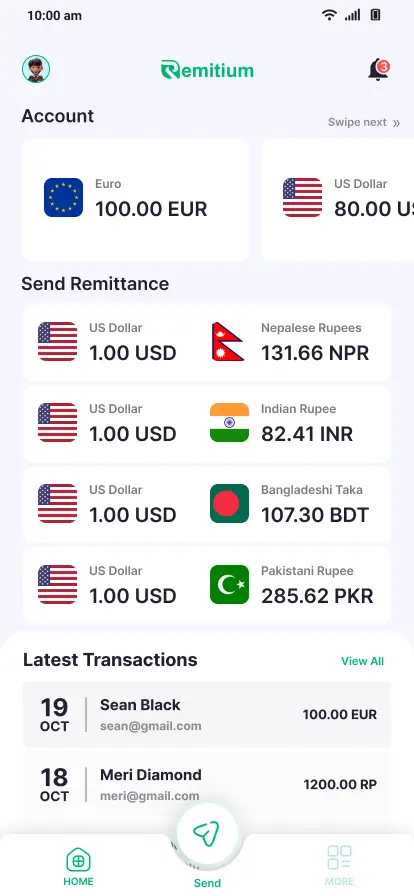Check the Wi-Fi status icon
The image size is (414, 896).
pos(329,15)
